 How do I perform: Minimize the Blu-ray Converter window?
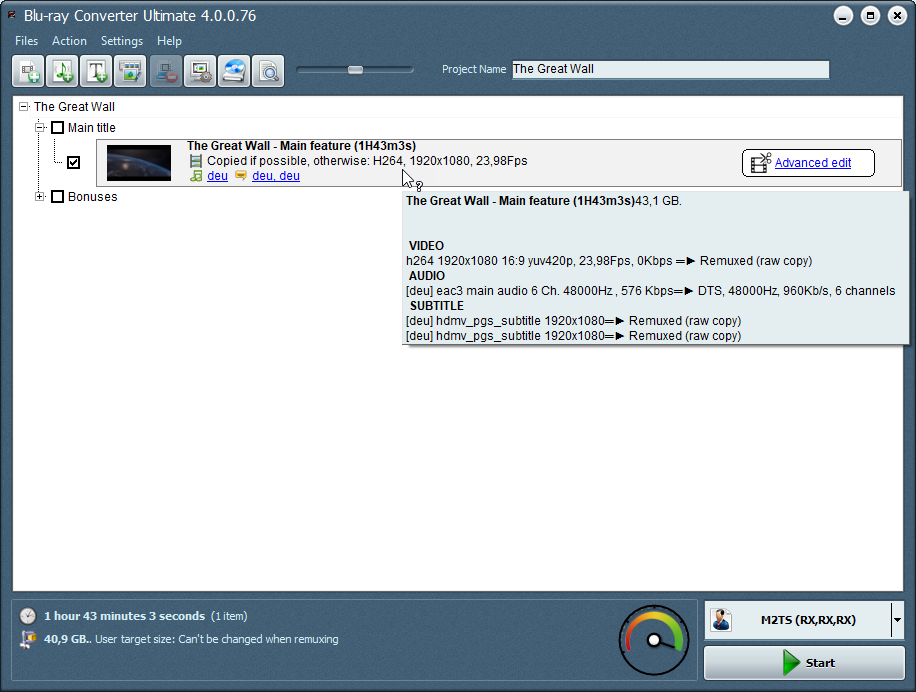(843, 16)
